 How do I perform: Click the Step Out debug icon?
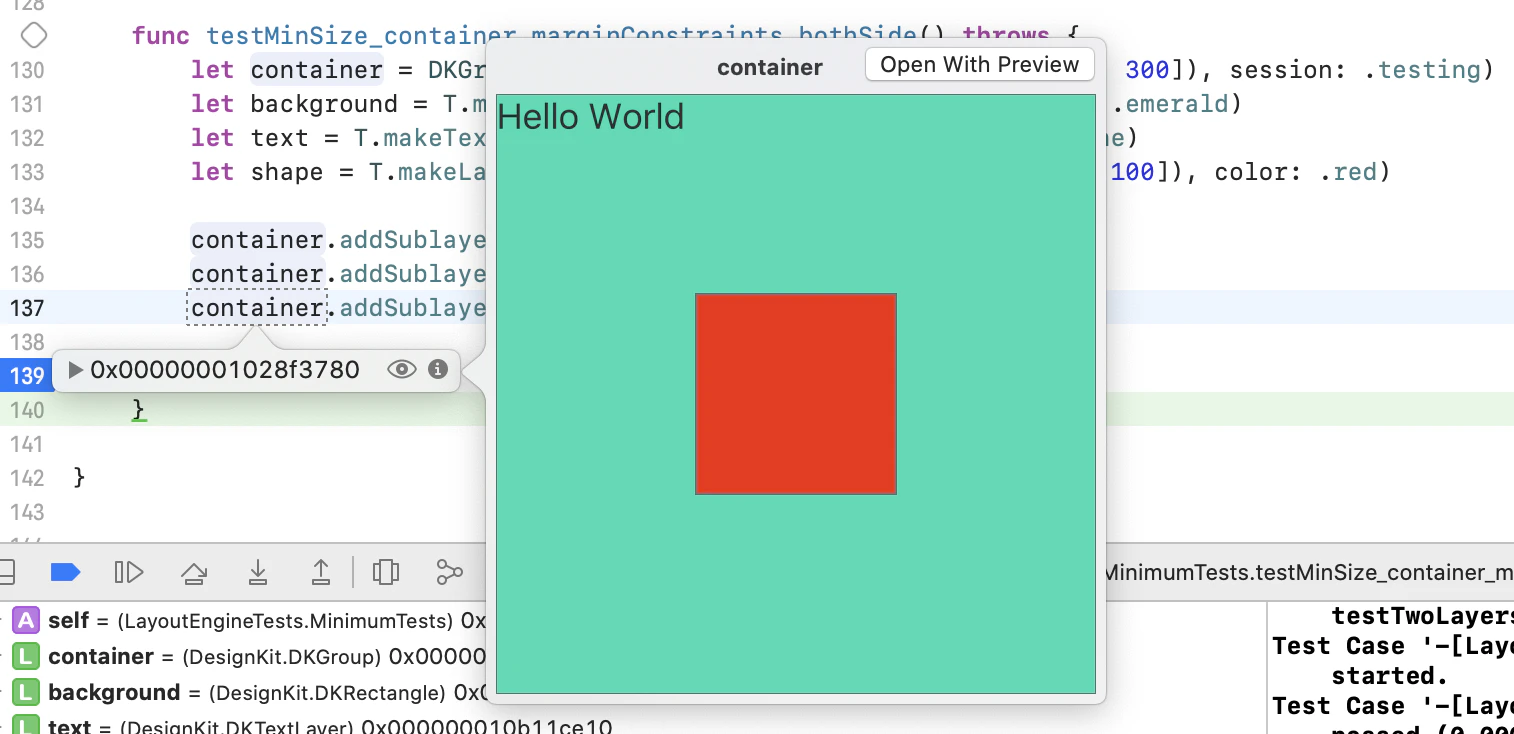[x=321, y=572]
